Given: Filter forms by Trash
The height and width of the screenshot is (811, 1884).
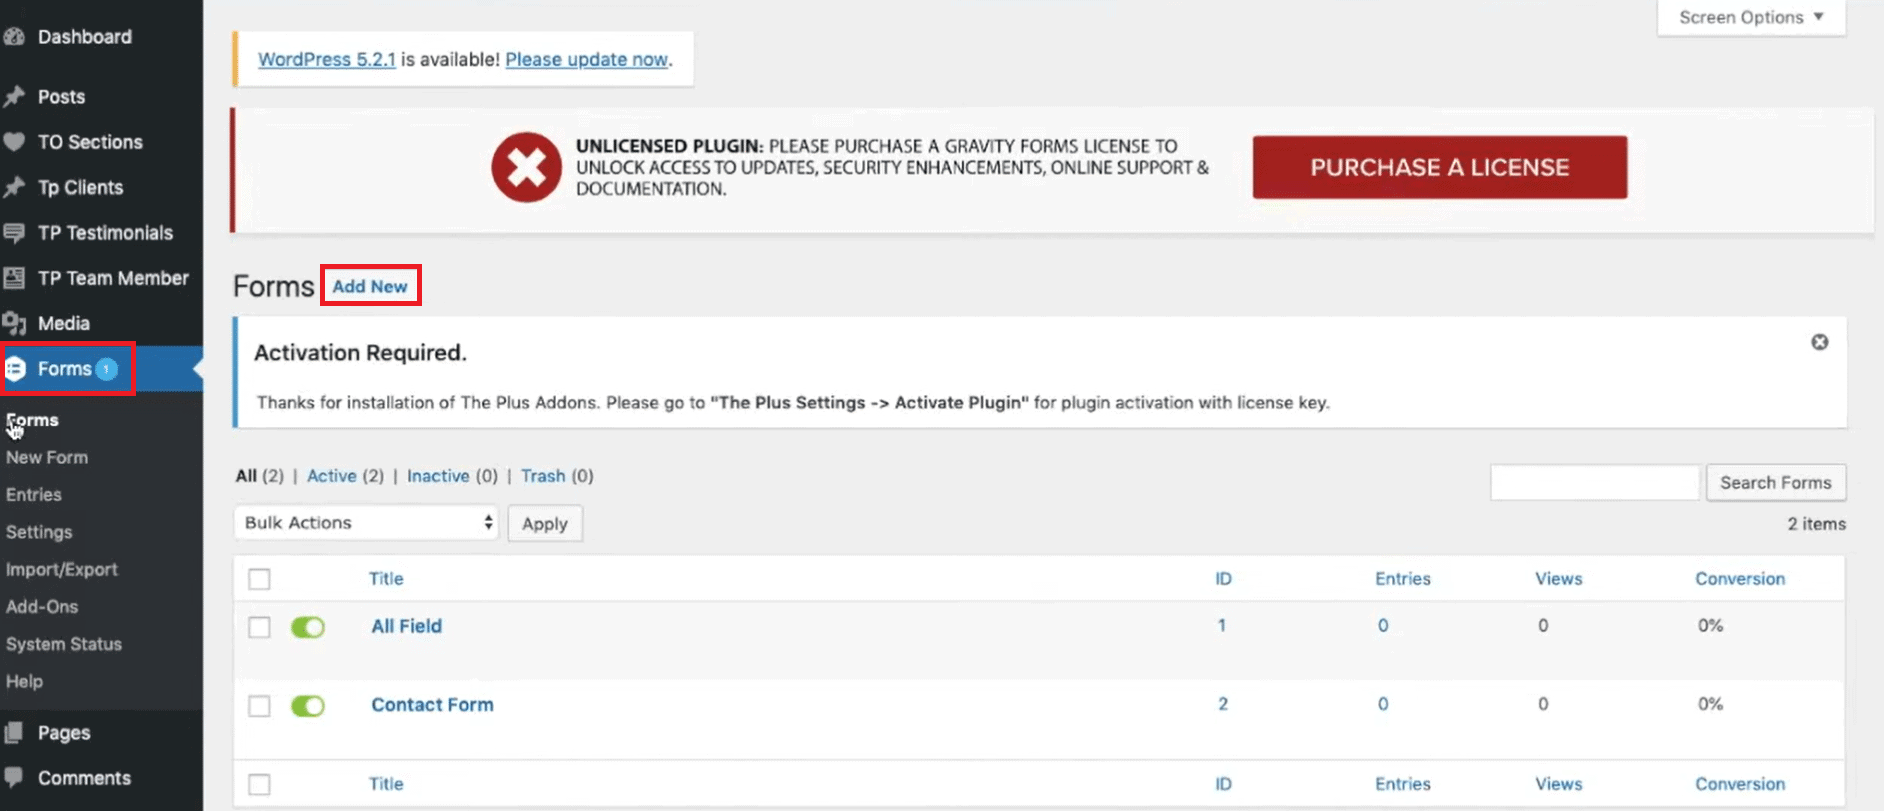Looking at the screenshot, I should 543,476.
